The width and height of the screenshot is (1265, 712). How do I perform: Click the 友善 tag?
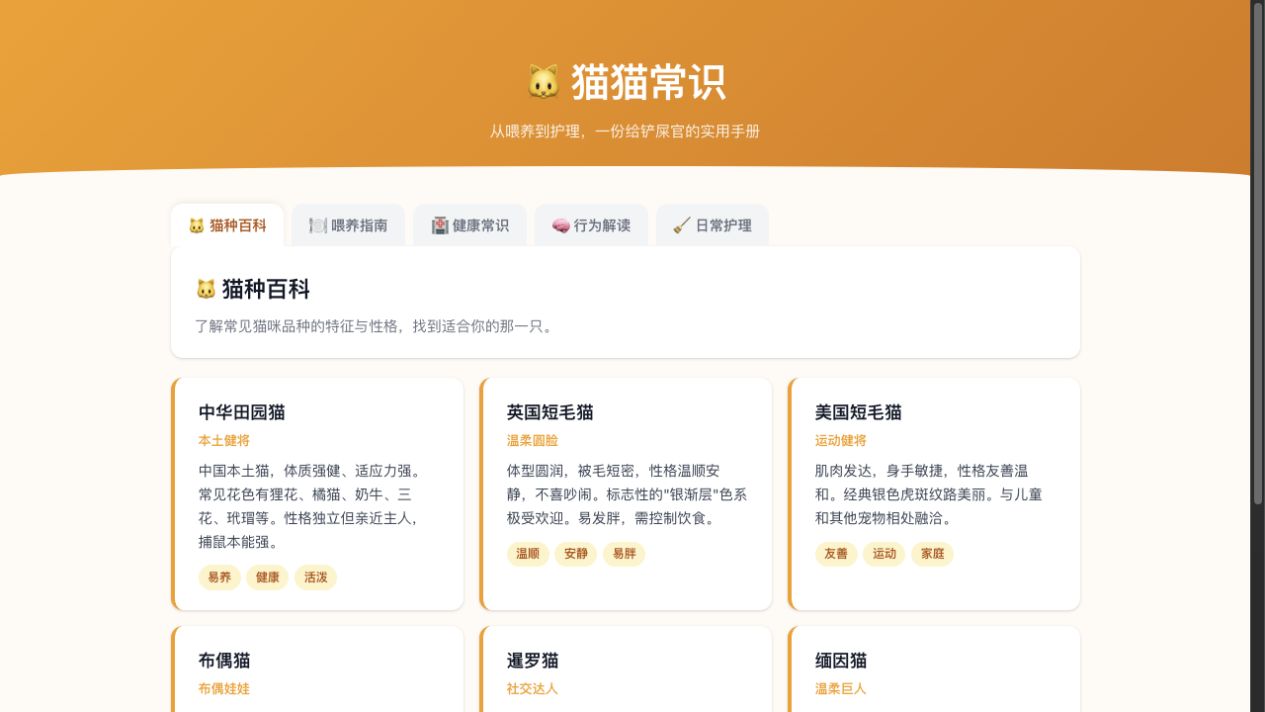[x=835, y=554]
